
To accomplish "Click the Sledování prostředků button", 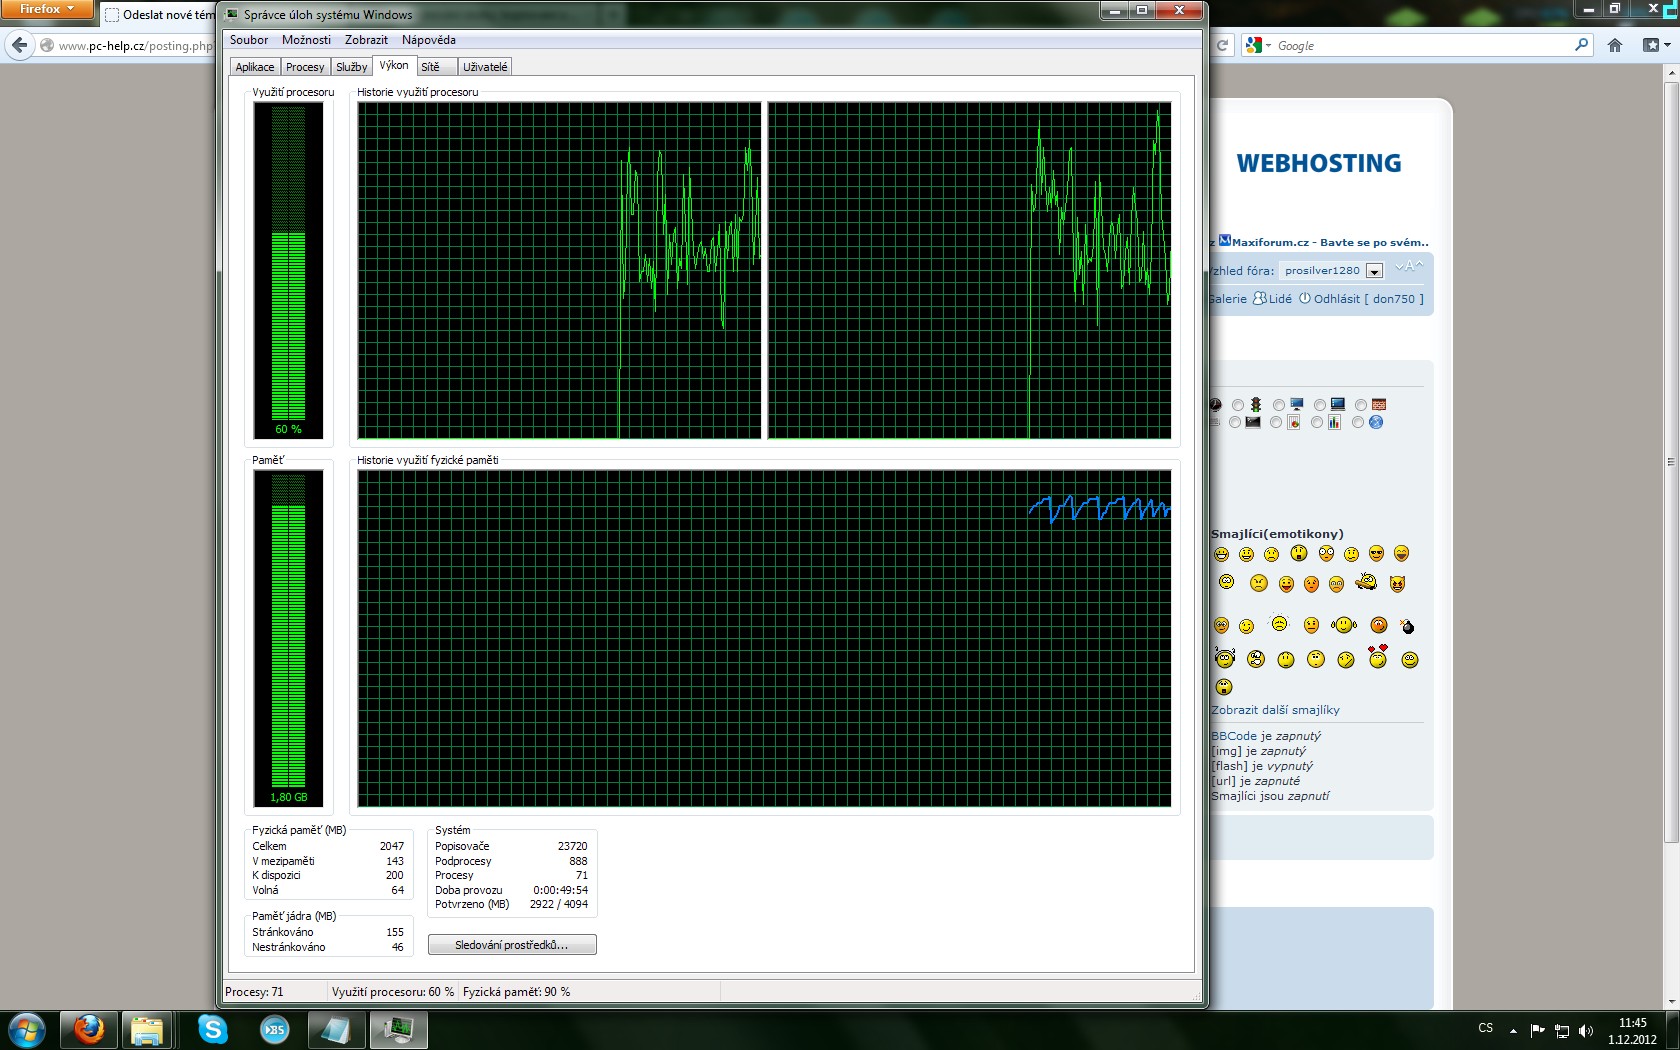I will point(512,945).
